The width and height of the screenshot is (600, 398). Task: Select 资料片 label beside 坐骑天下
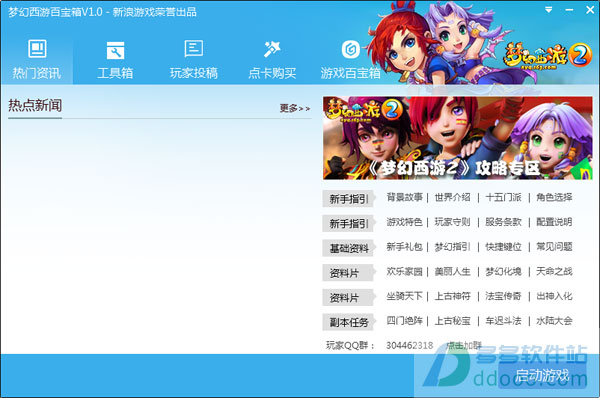point(348,298)
